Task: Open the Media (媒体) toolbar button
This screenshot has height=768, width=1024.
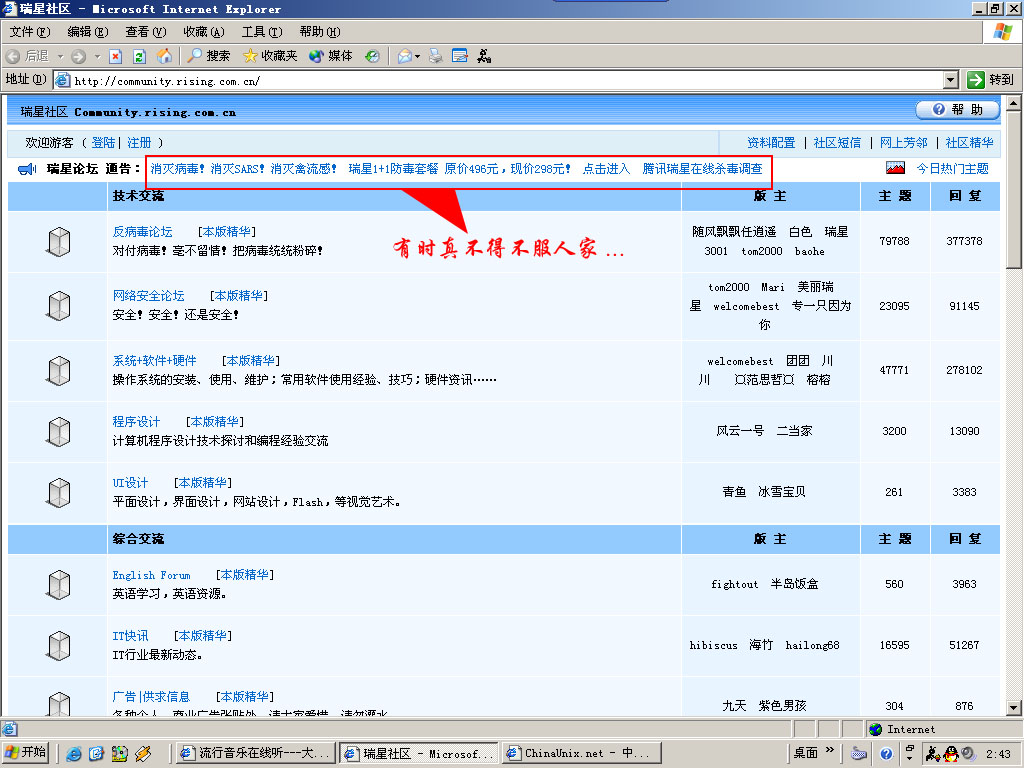Action: pyautogui.click(x=330, y=56)
